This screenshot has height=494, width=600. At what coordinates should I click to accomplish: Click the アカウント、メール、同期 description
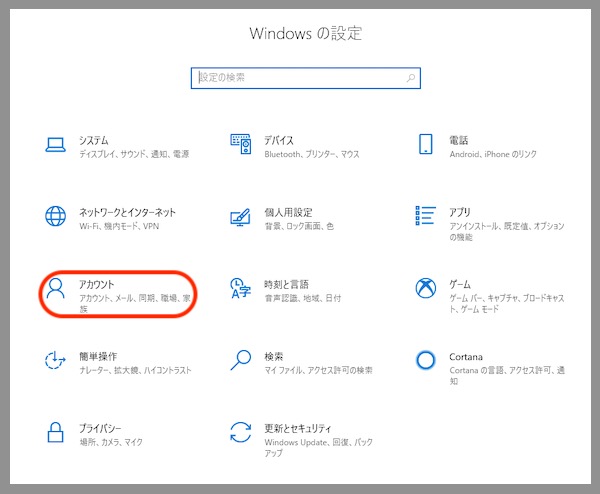[x=135, y=303]
